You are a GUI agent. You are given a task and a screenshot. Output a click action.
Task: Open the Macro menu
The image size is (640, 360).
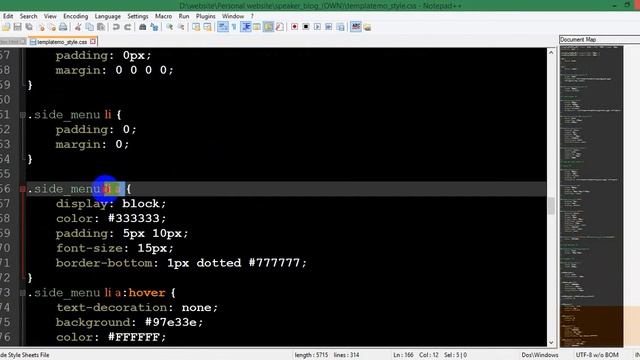pyautogui.click(x=163, y=16)
